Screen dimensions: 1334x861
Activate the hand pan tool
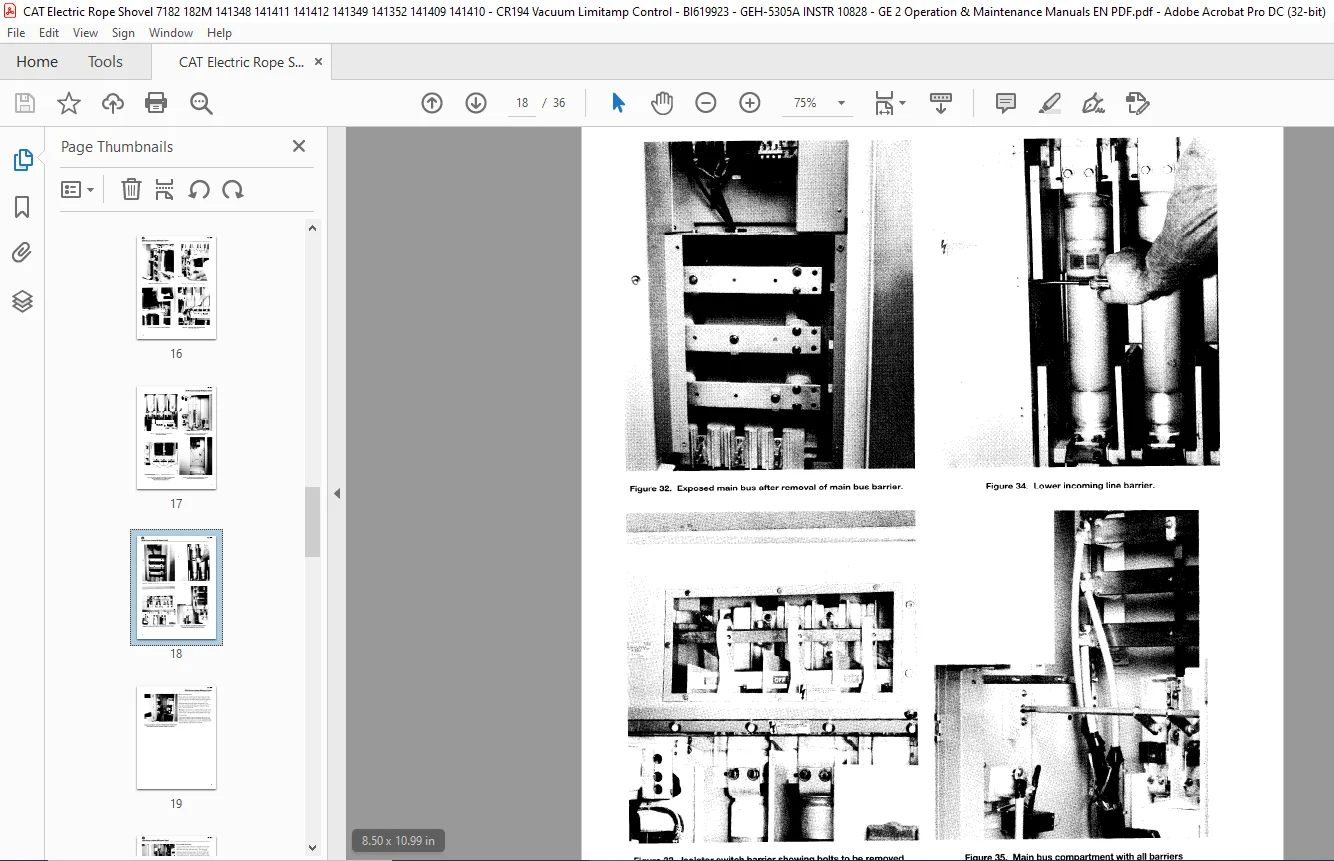click(x=662, y=103)
